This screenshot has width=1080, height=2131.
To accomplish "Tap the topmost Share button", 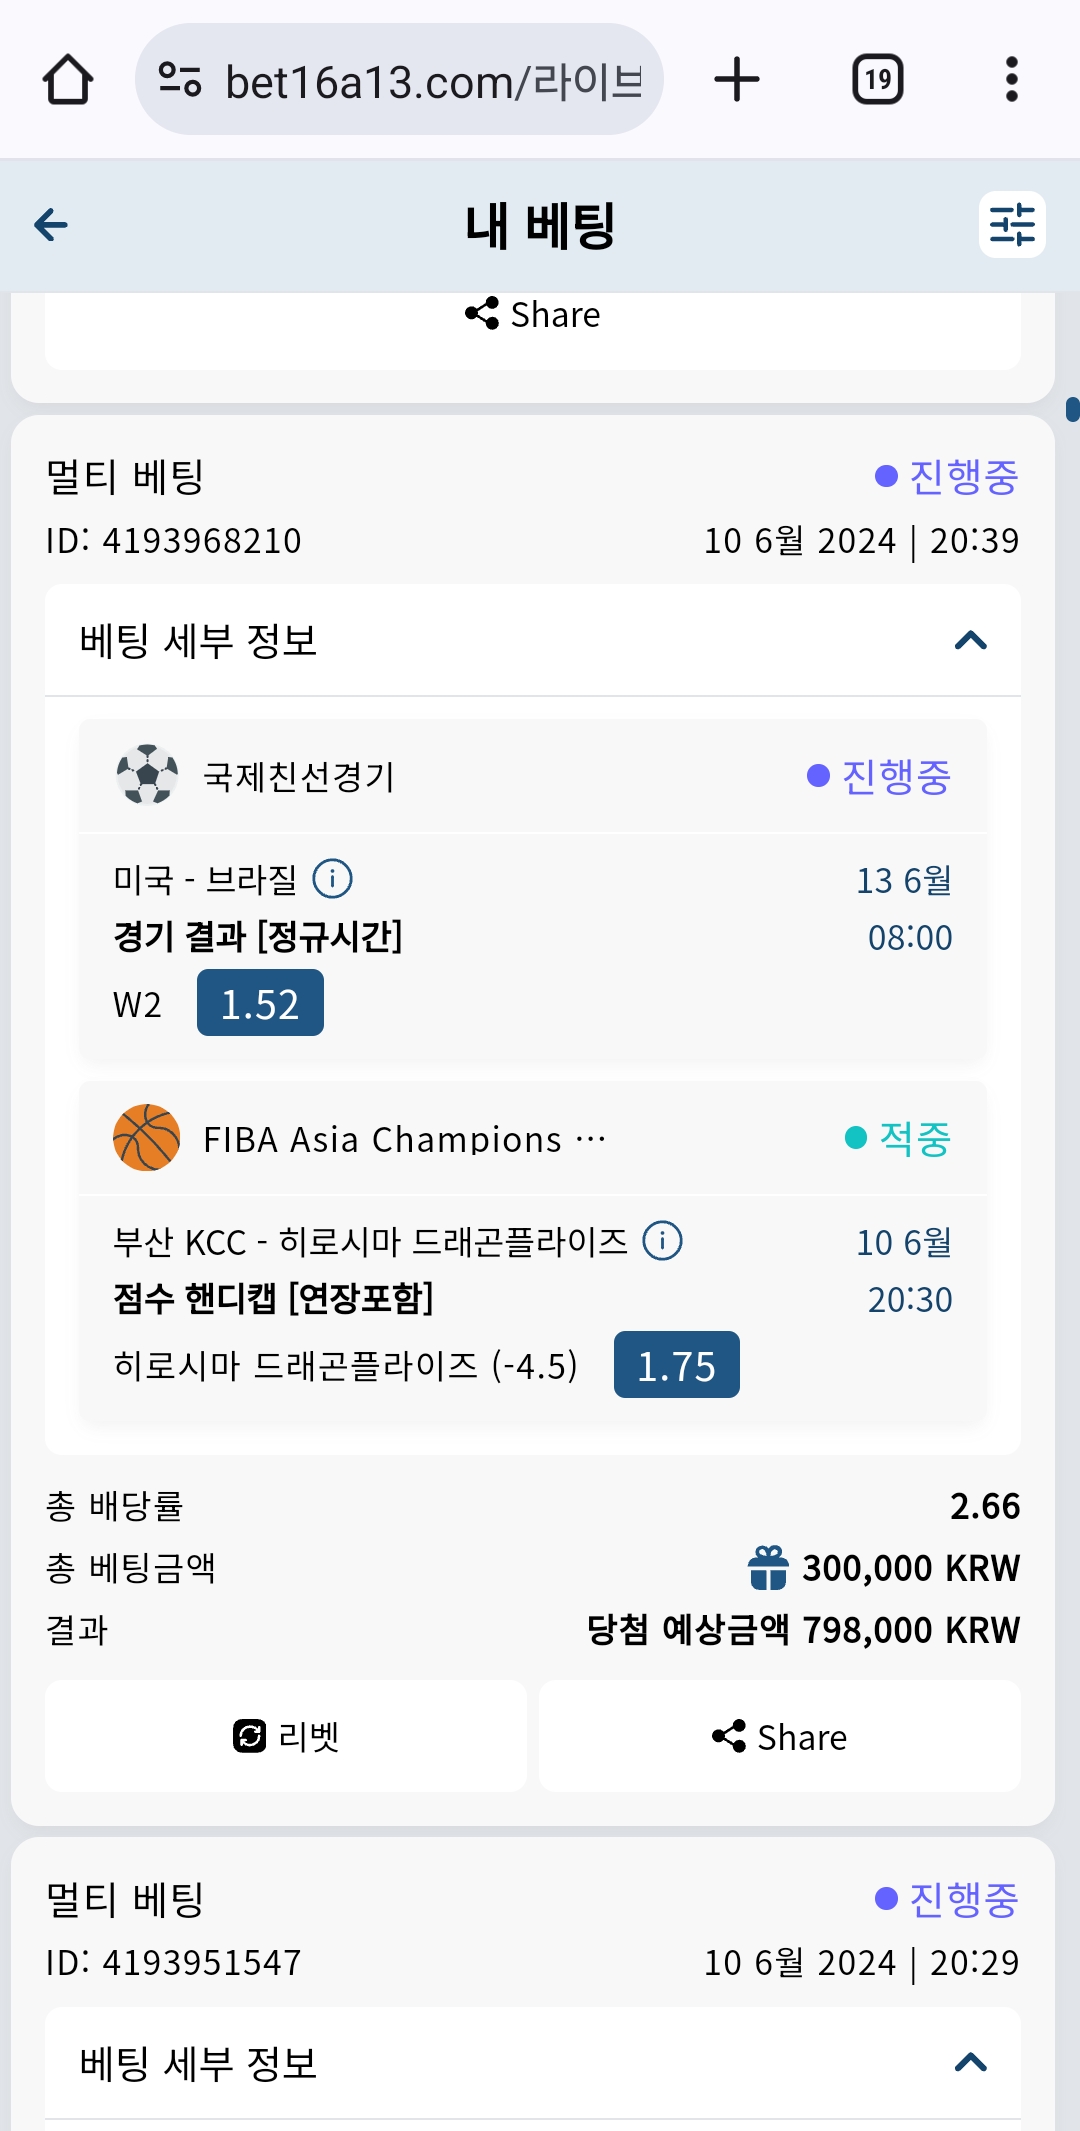I will point(533,315).
